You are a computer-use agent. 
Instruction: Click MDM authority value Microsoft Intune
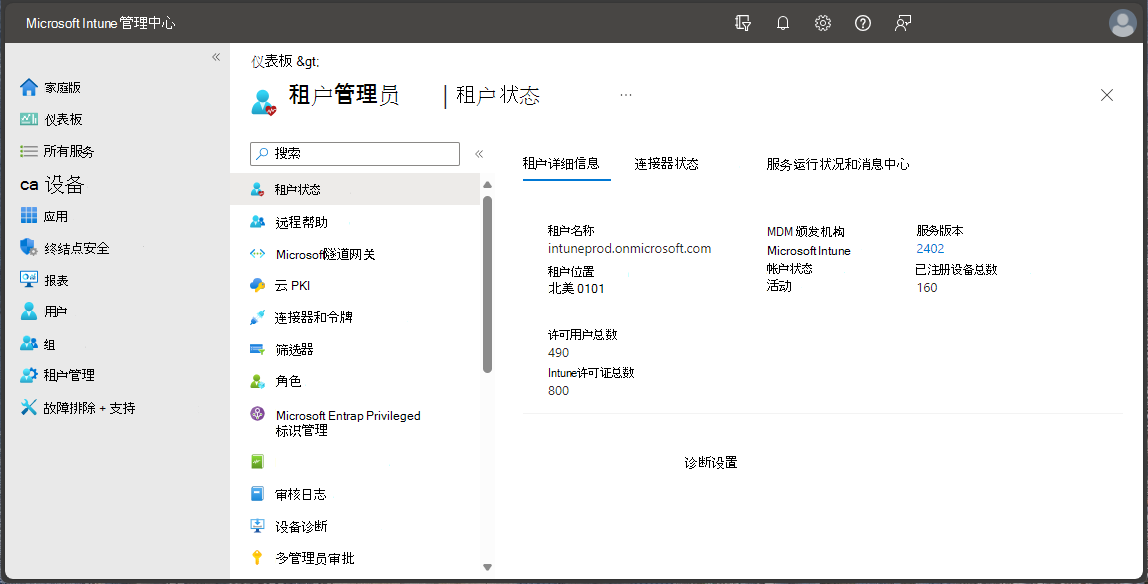(x=808, y=251)
